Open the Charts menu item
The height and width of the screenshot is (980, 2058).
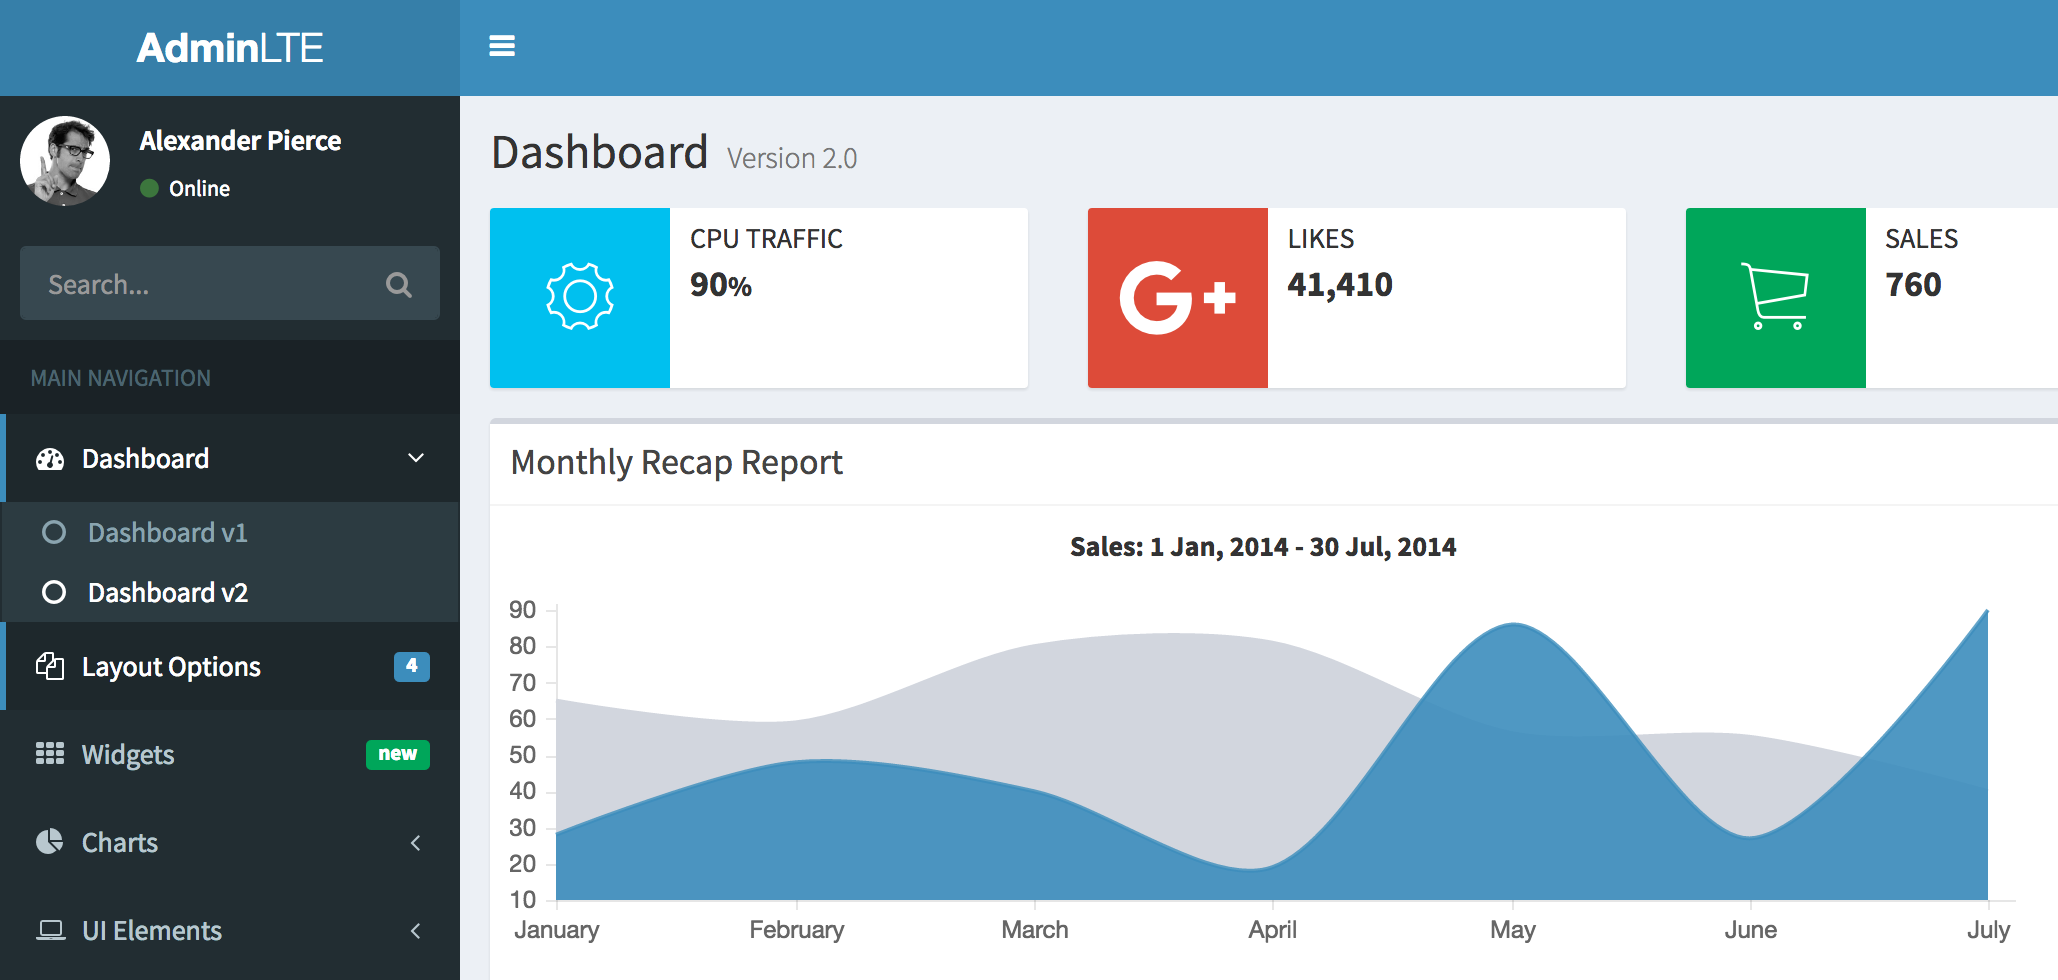(230, 842)
